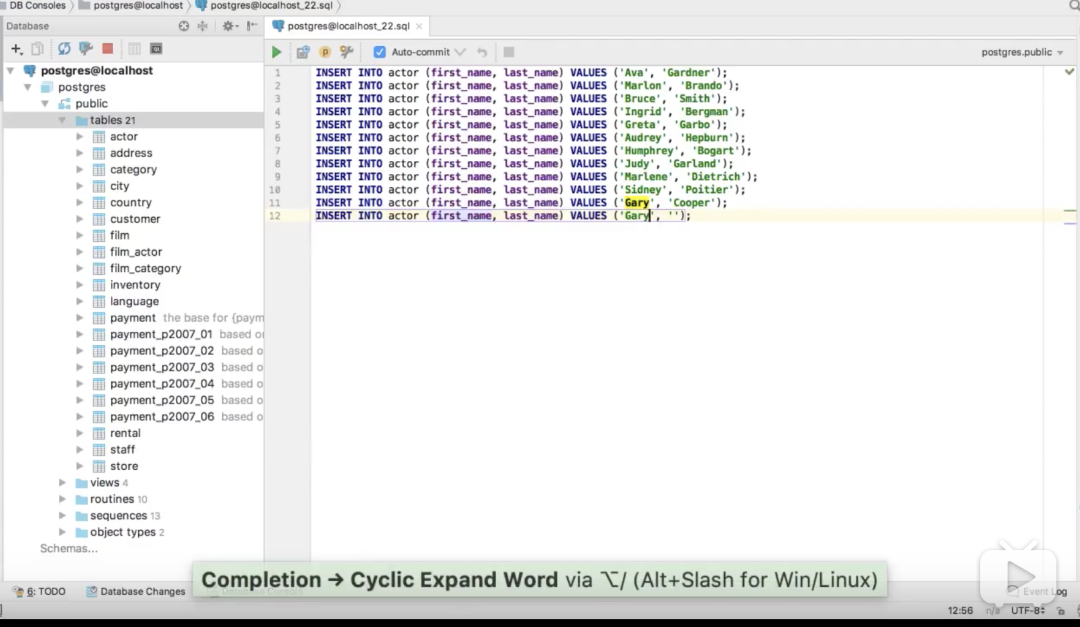Click inside the empty last_name quotes on line 12
This screenshot has height=627, width=1080.
[674, 216]
